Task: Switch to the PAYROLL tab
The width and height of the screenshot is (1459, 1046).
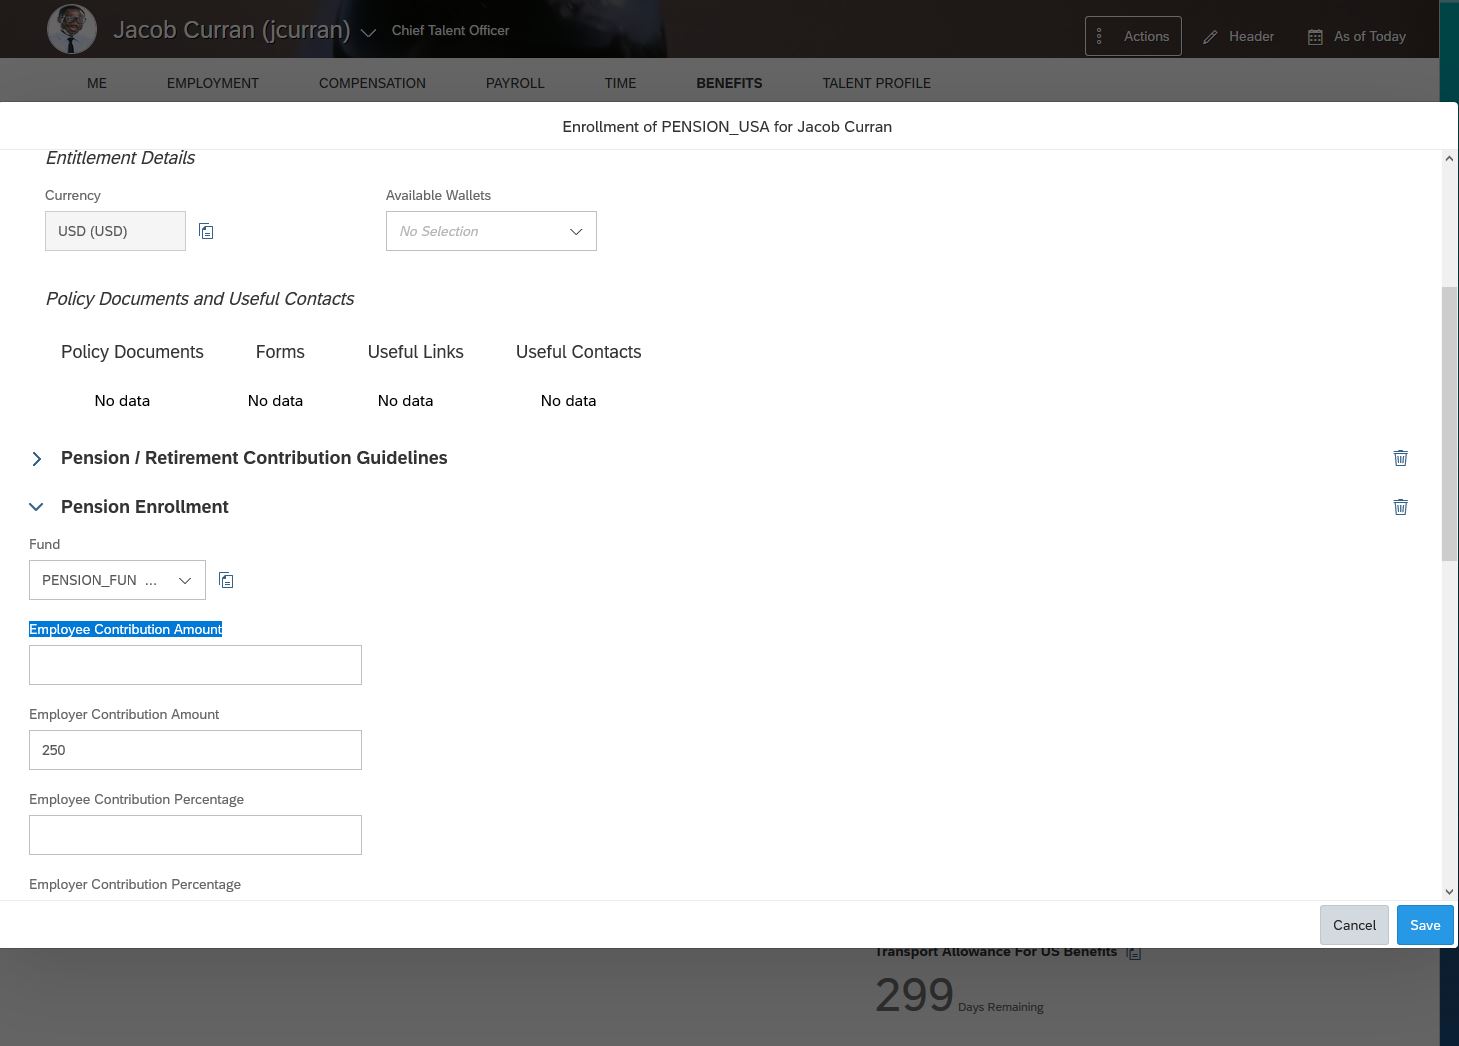Action: (515, 83)
